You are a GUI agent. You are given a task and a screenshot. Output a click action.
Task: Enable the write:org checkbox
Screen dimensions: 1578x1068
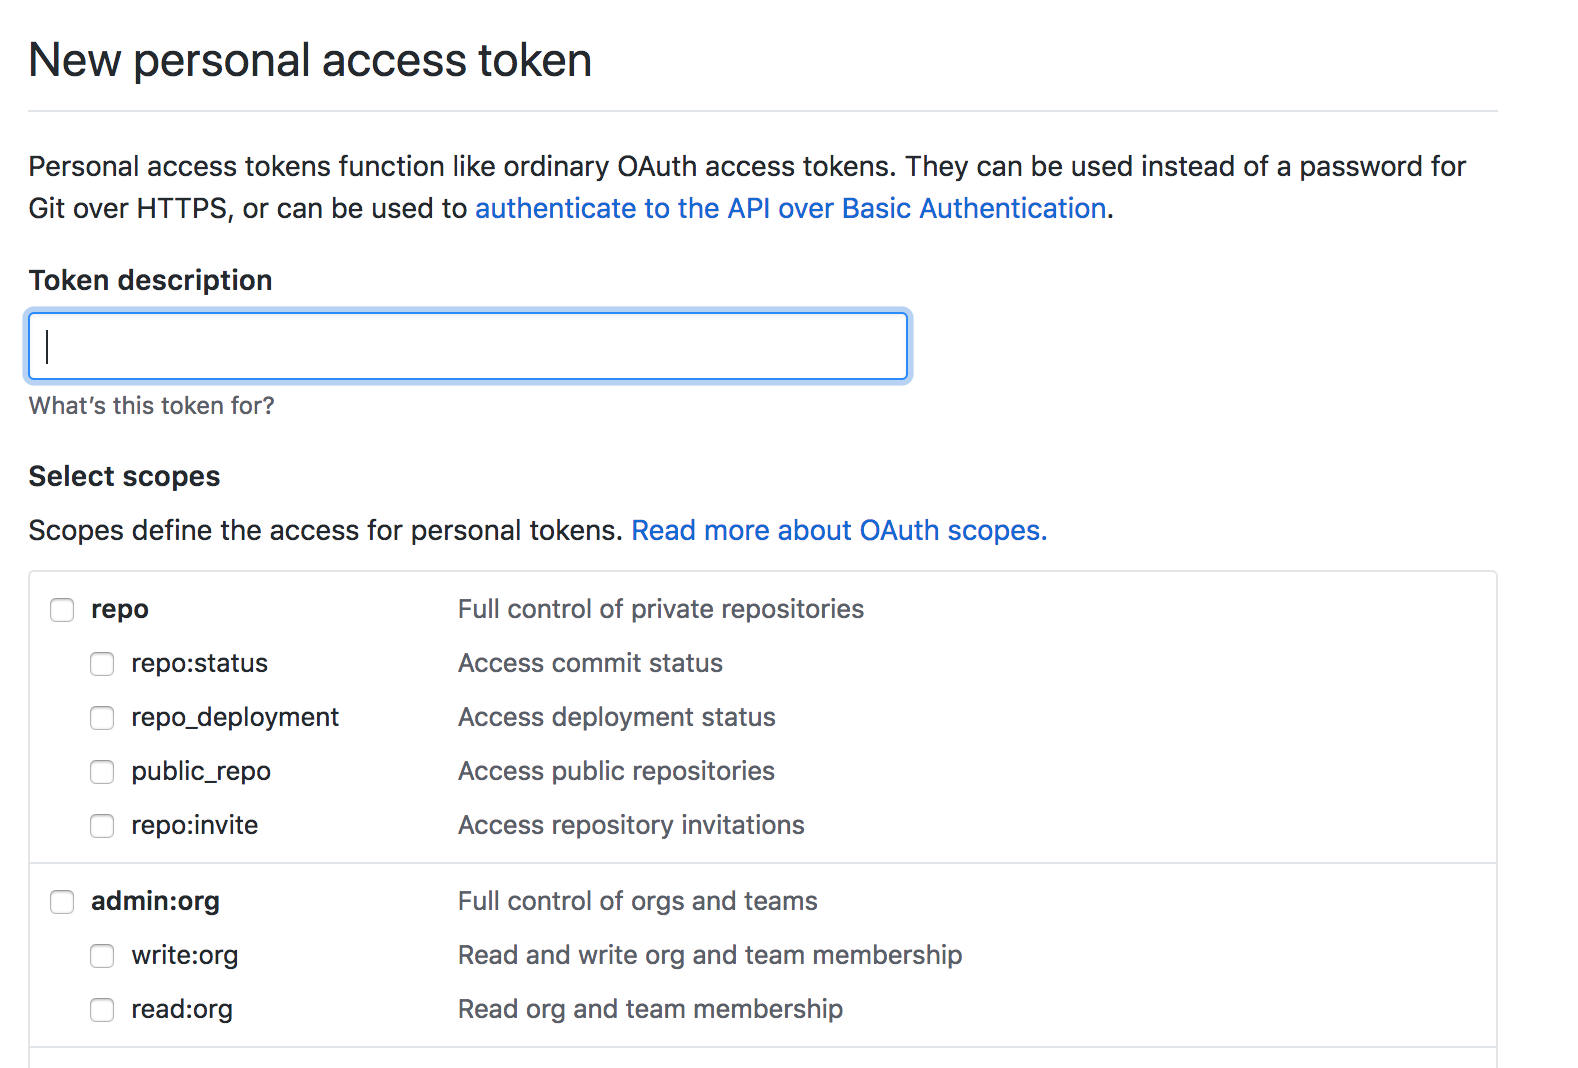(102, 956)
